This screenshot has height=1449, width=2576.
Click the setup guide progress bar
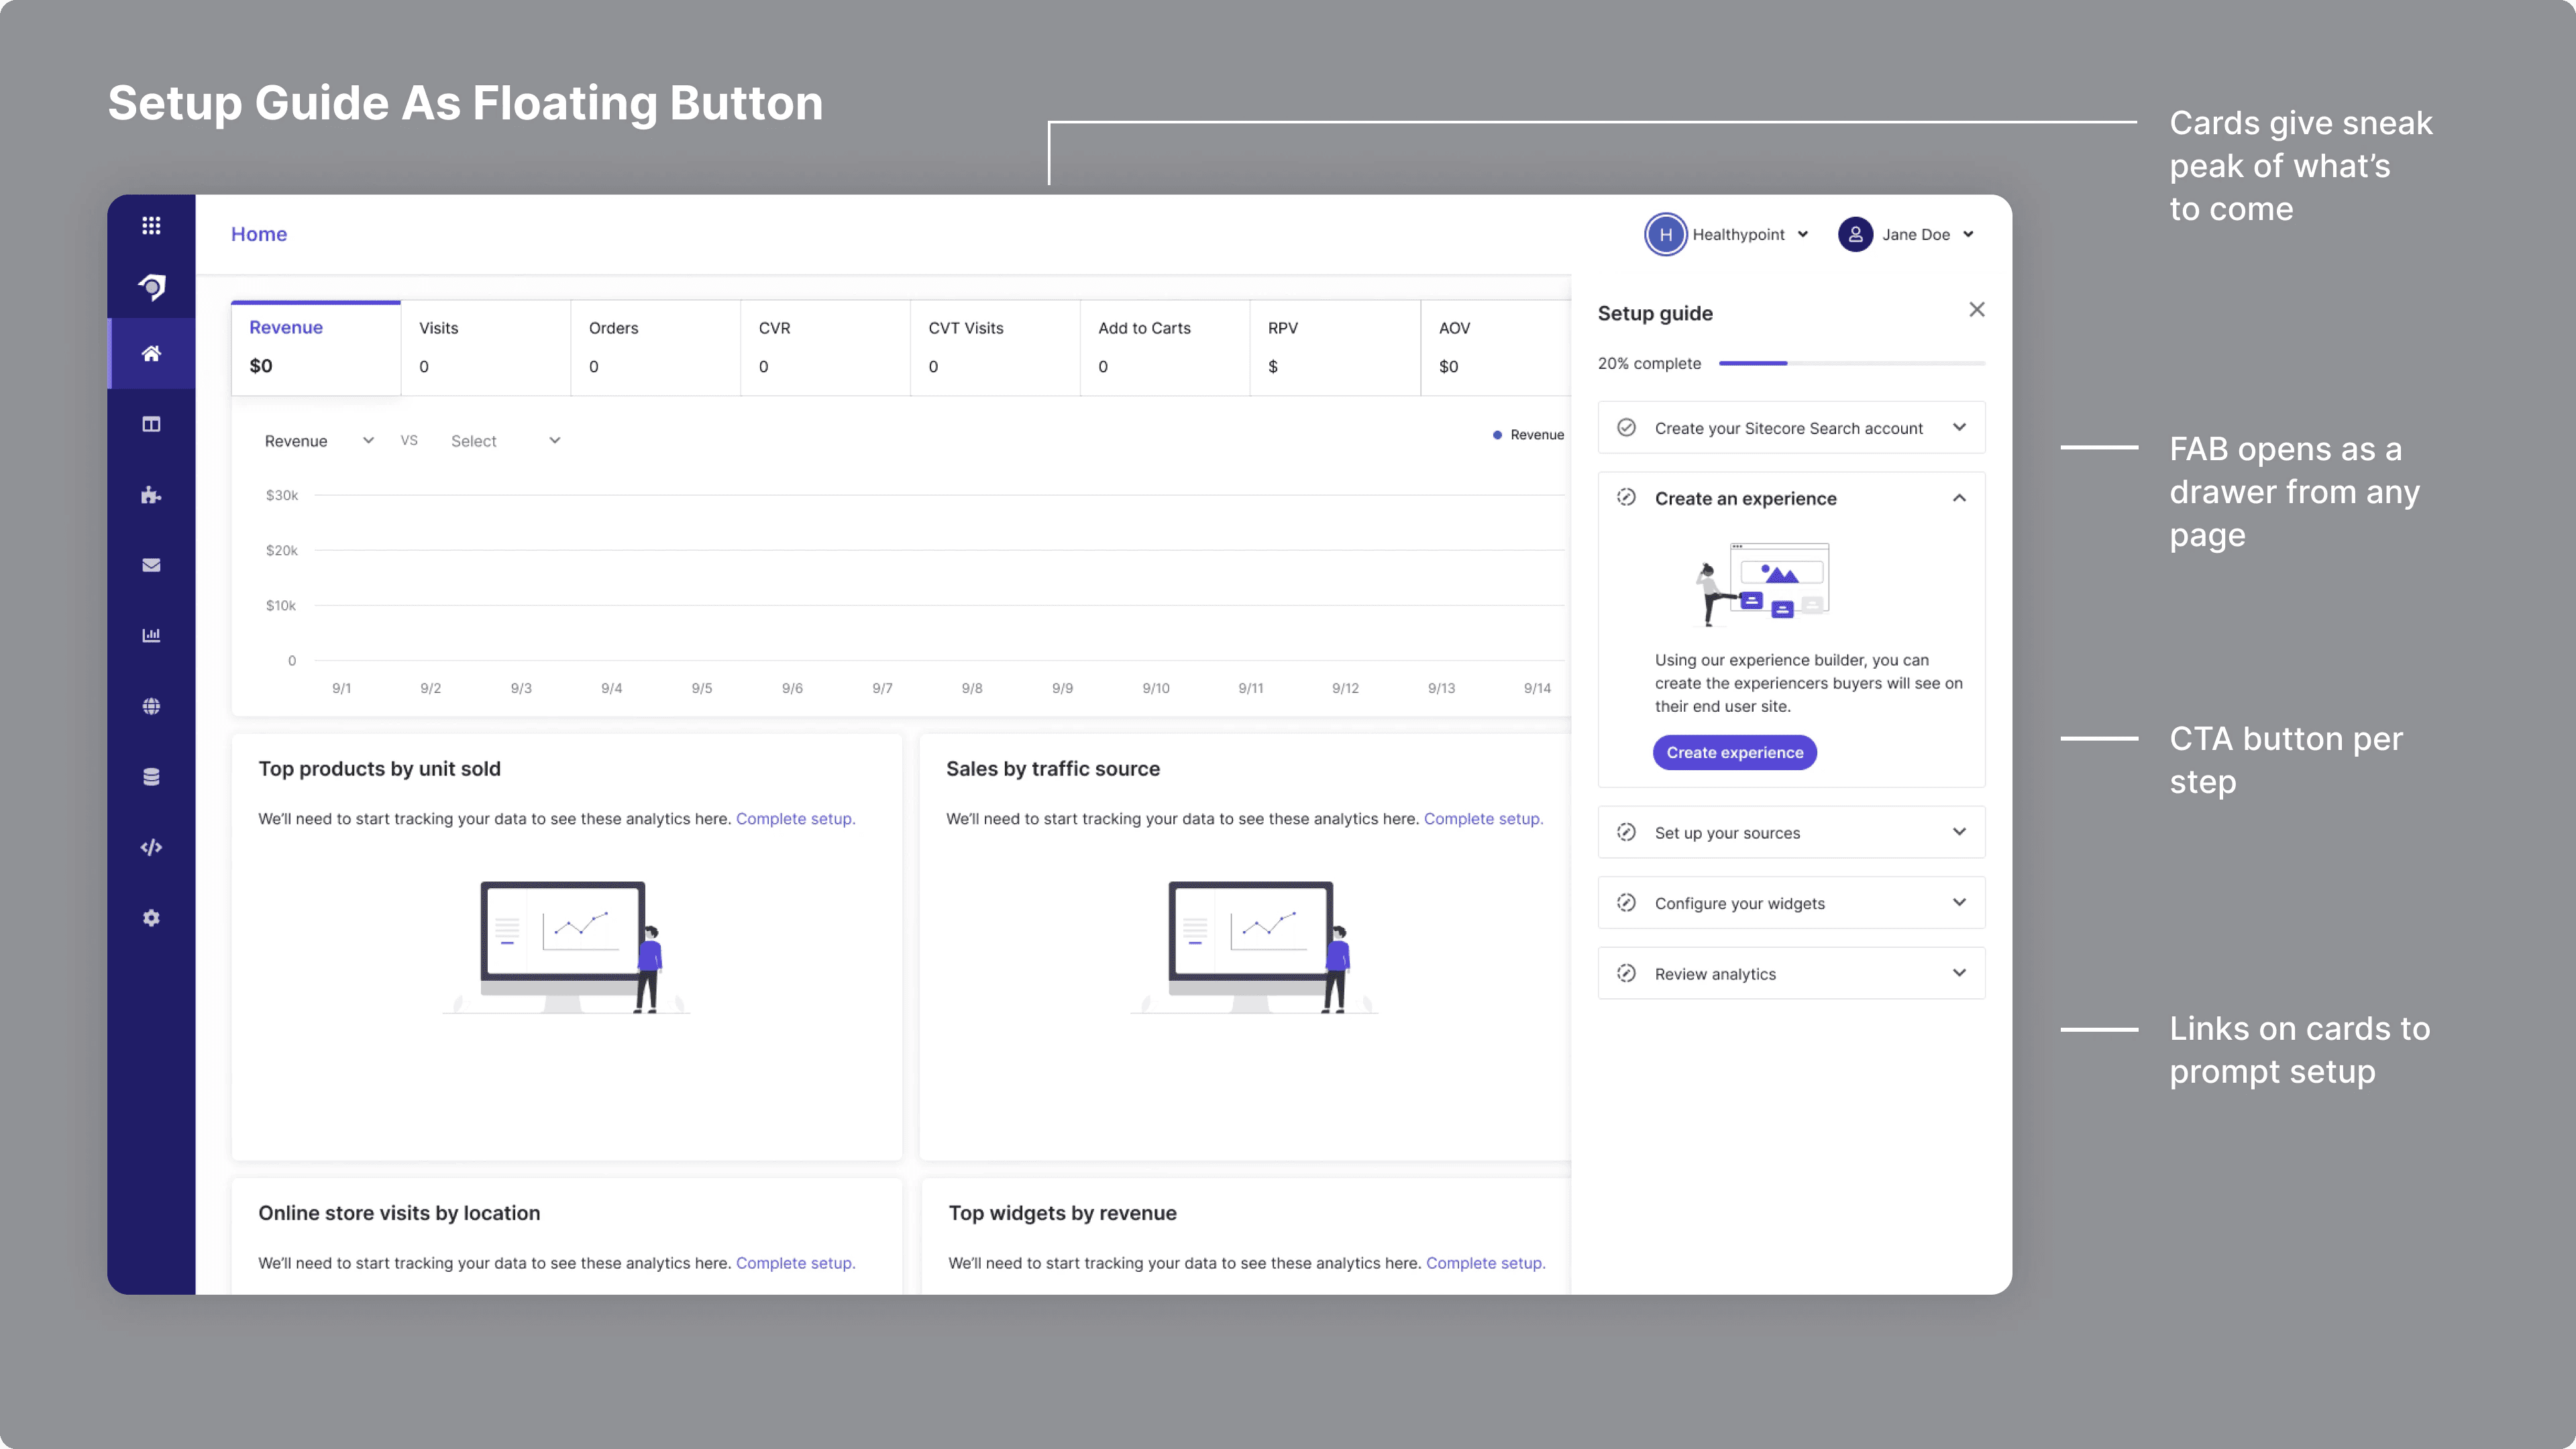click(1852, 363)
